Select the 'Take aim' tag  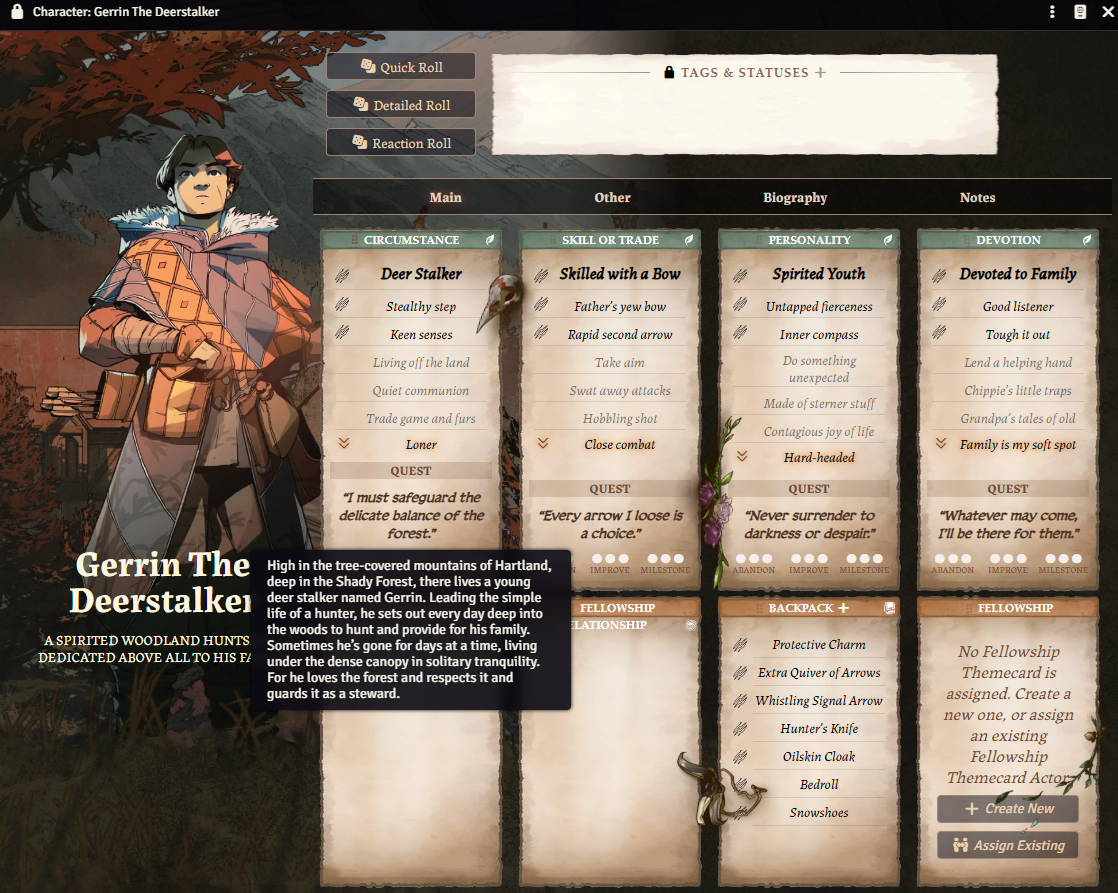(x=620, y=362)
